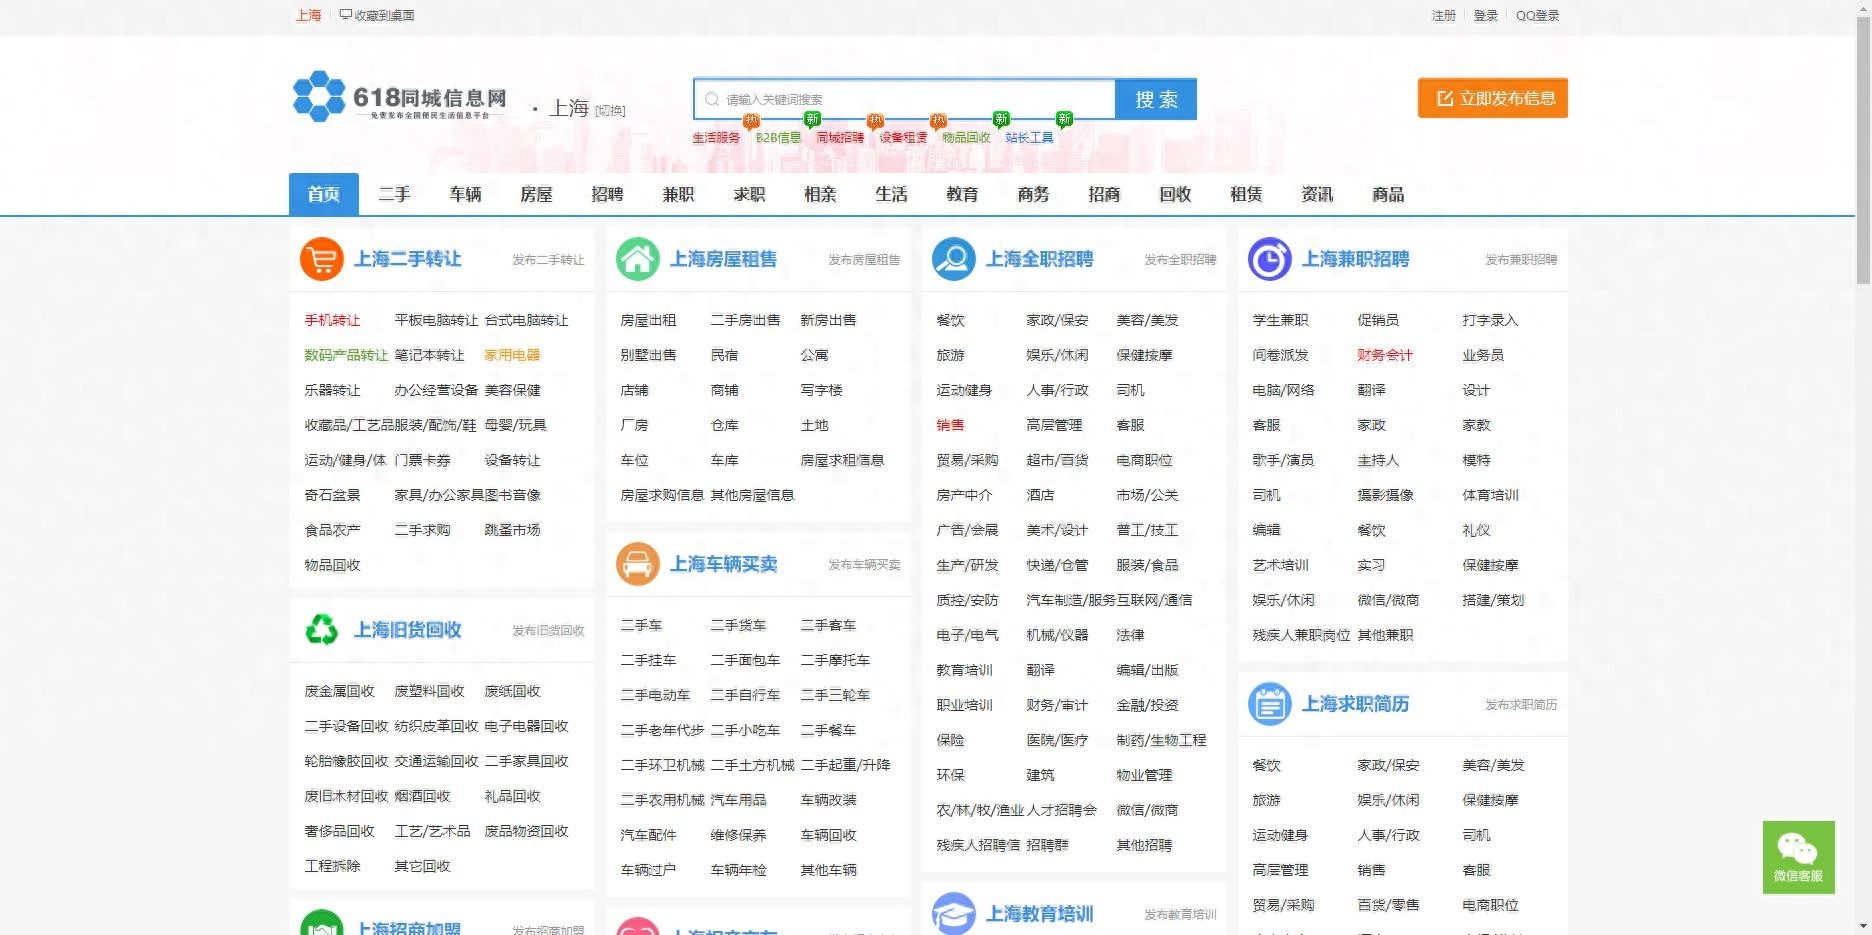1872x935 pixels.
Task: Click the green house 房屋租售 icon
Action: (637, 259)
